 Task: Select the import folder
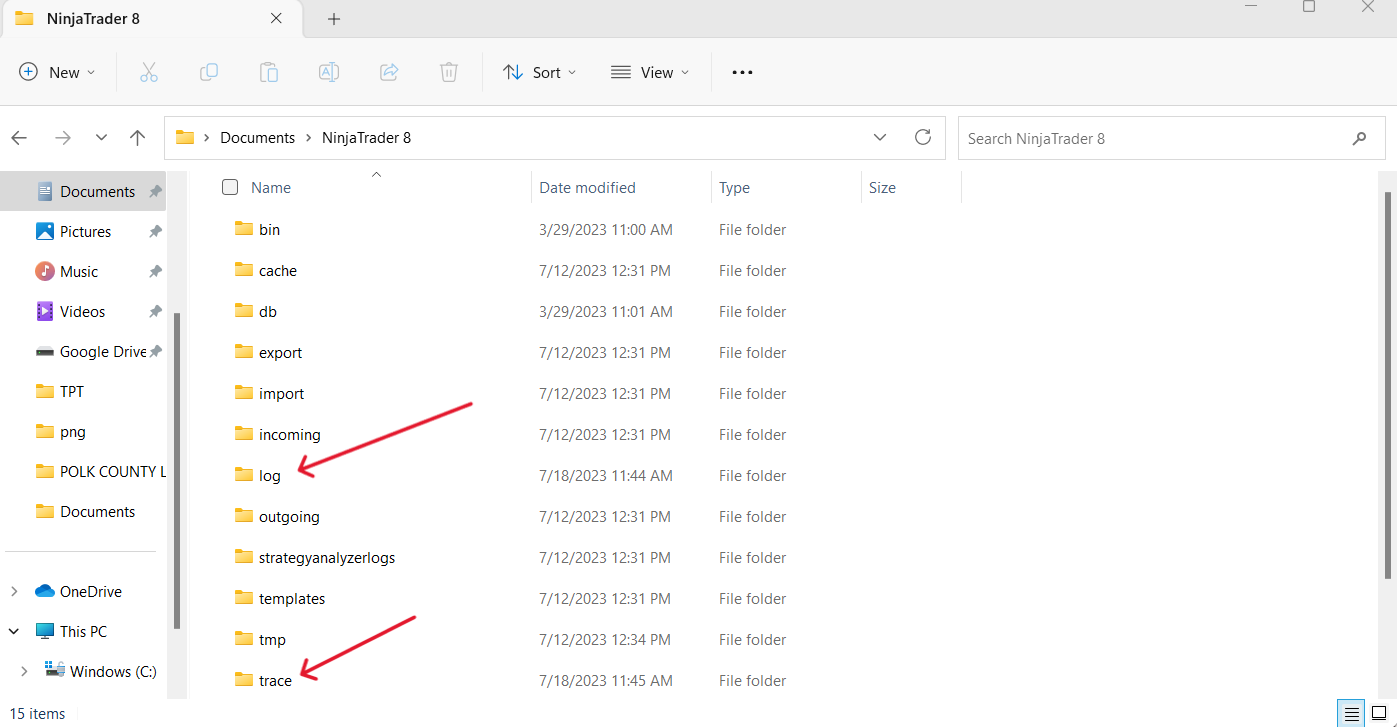coord(281,393)
